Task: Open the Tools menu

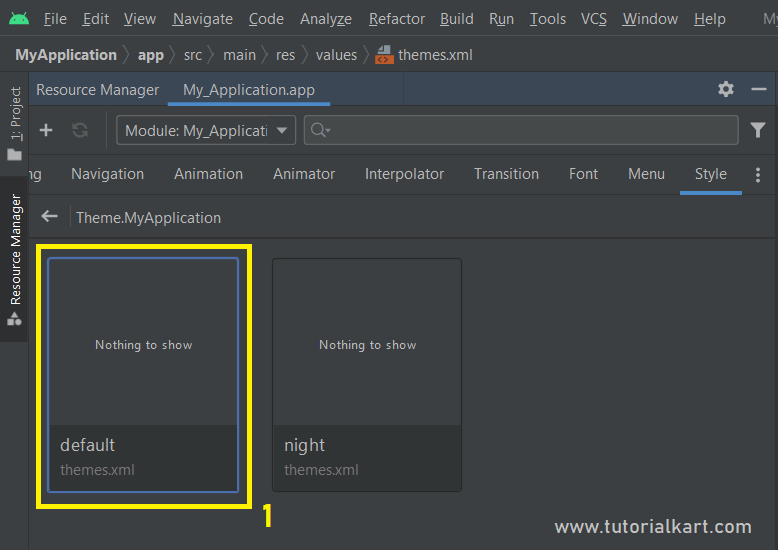Action: 548,19
